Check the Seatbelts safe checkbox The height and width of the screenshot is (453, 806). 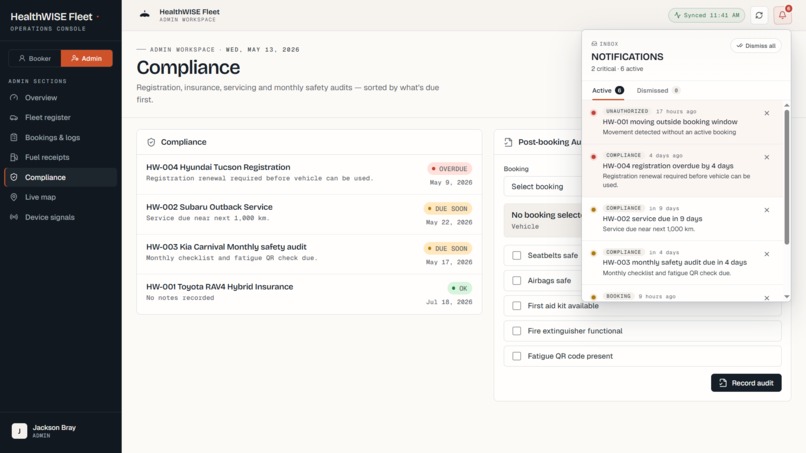(x=517, y=256)
